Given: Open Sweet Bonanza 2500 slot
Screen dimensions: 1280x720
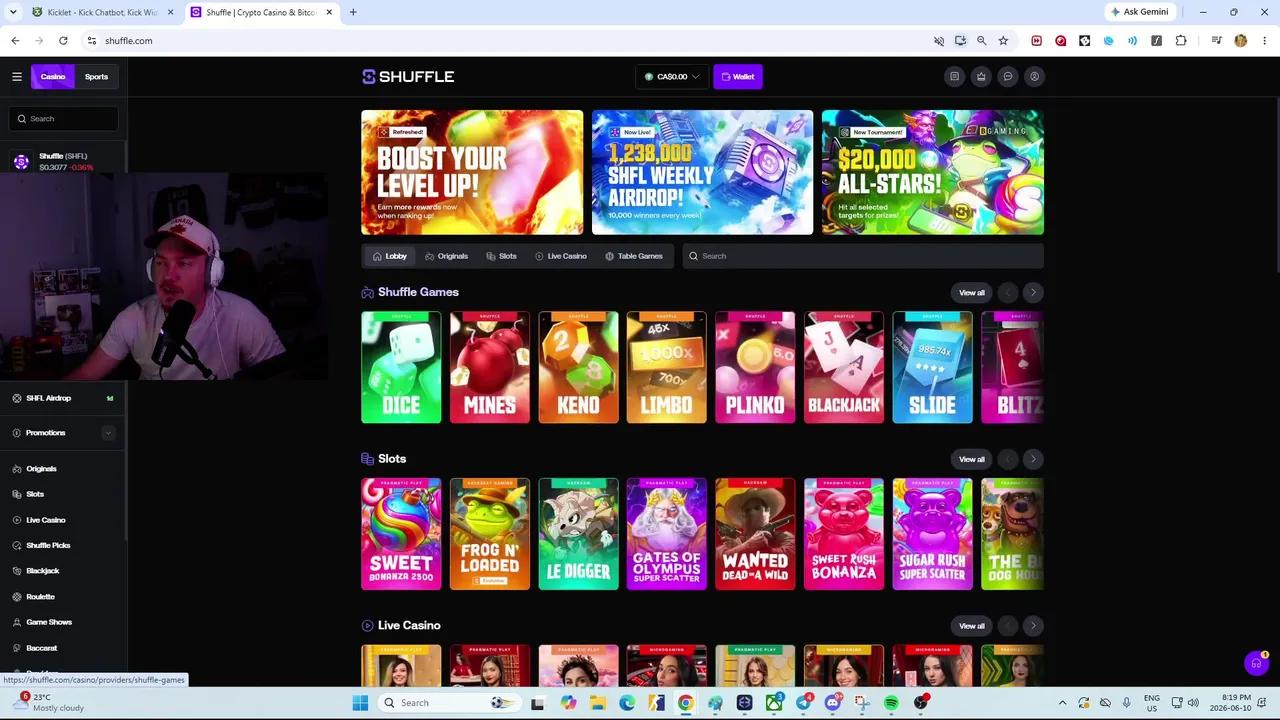Looking at the screenshot, I should coord(401,534).
